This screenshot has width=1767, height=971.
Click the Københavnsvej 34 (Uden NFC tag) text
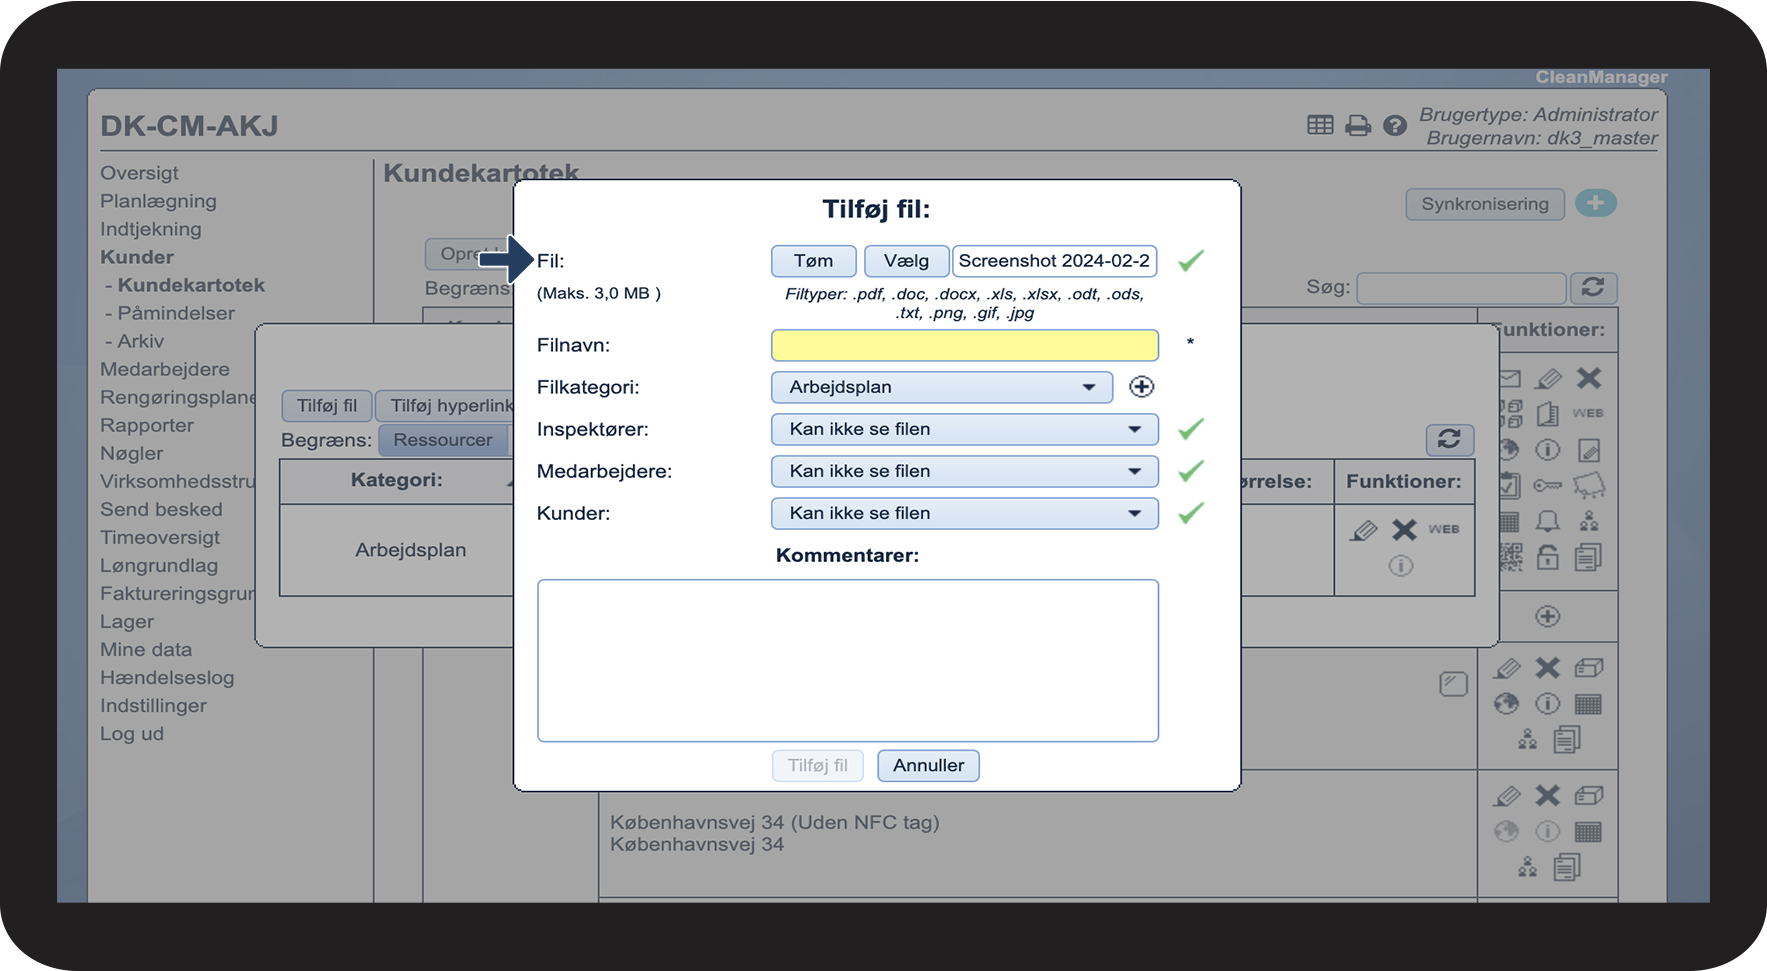tap(775, 823)
